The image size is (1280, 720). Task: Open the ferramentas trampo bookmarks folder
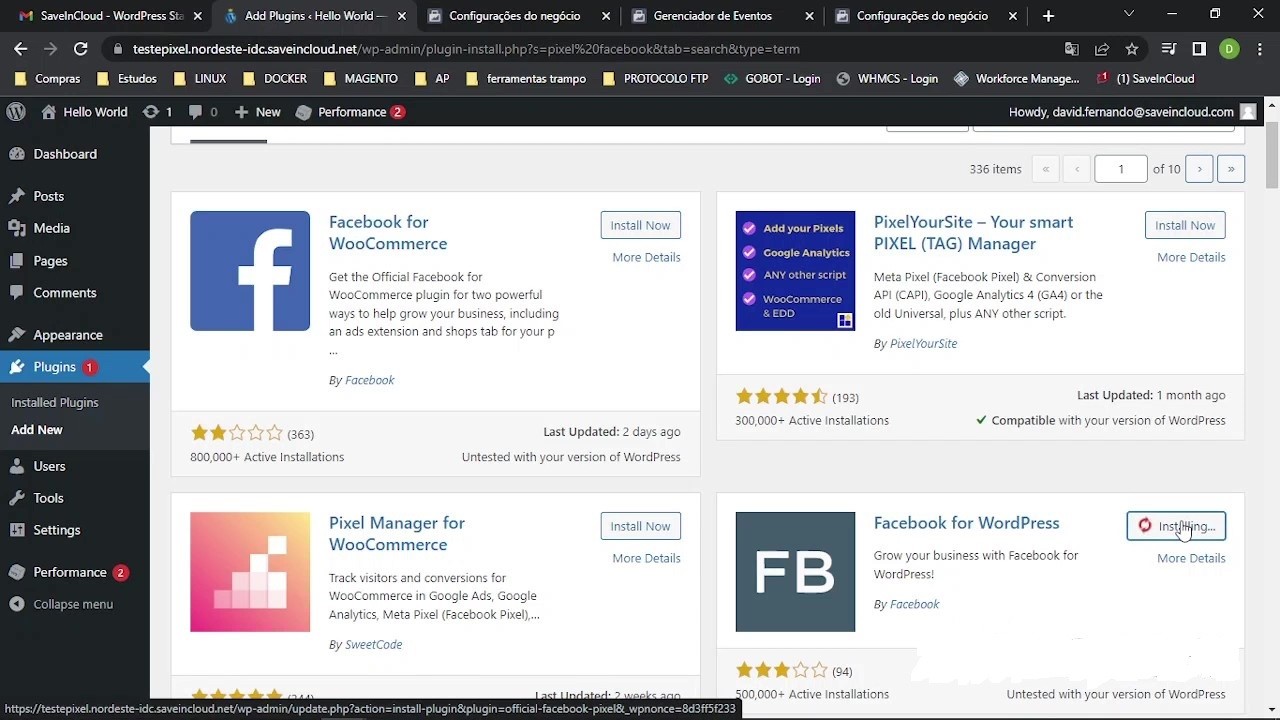tap(526, 78)
